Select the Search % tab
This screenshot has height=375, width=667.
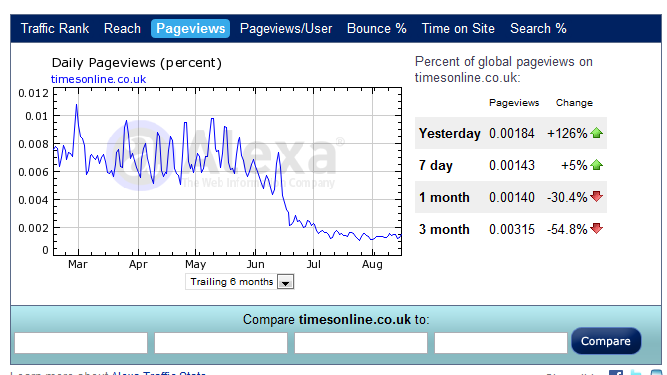pos(538,28)
